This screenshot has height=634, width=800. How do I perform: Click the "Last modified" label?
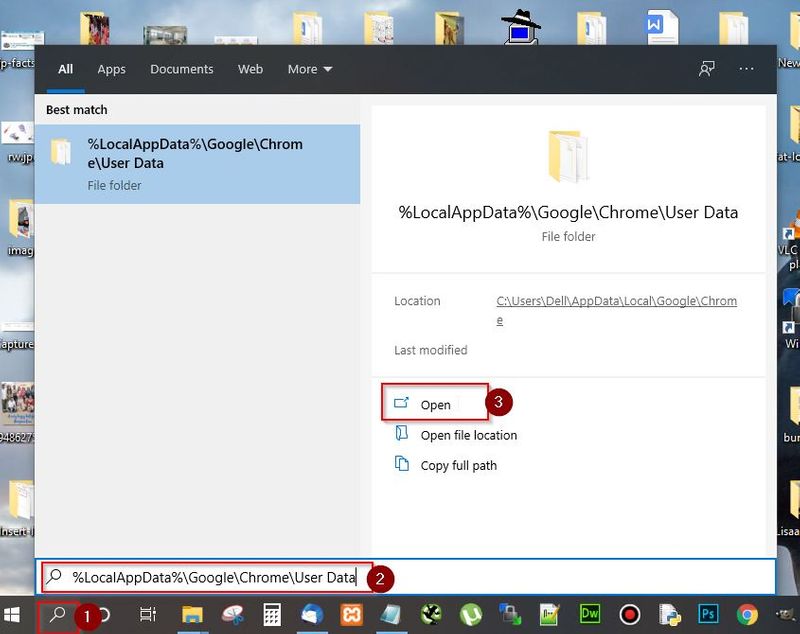point(431,350)
